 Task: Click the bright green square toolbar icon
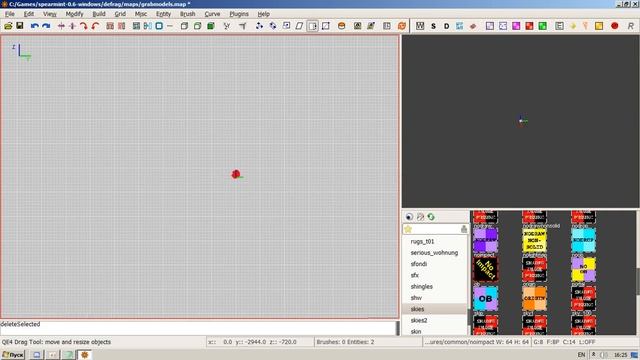point(542,26)
